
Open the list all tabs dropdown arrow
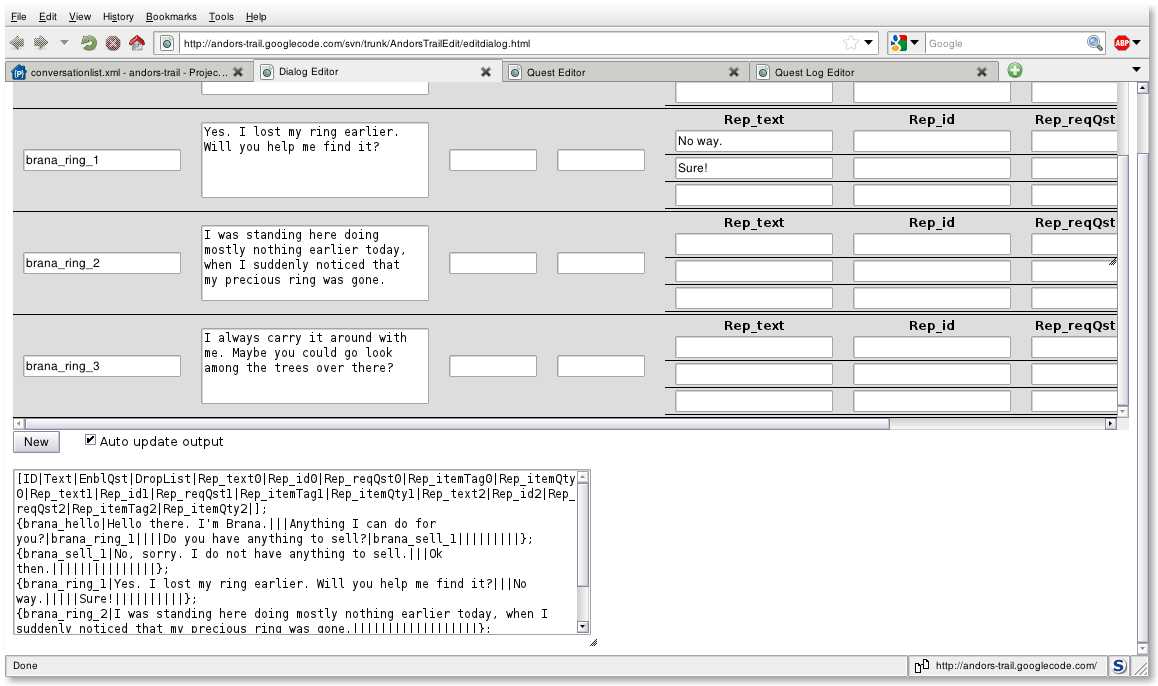tap(1136, 70)
